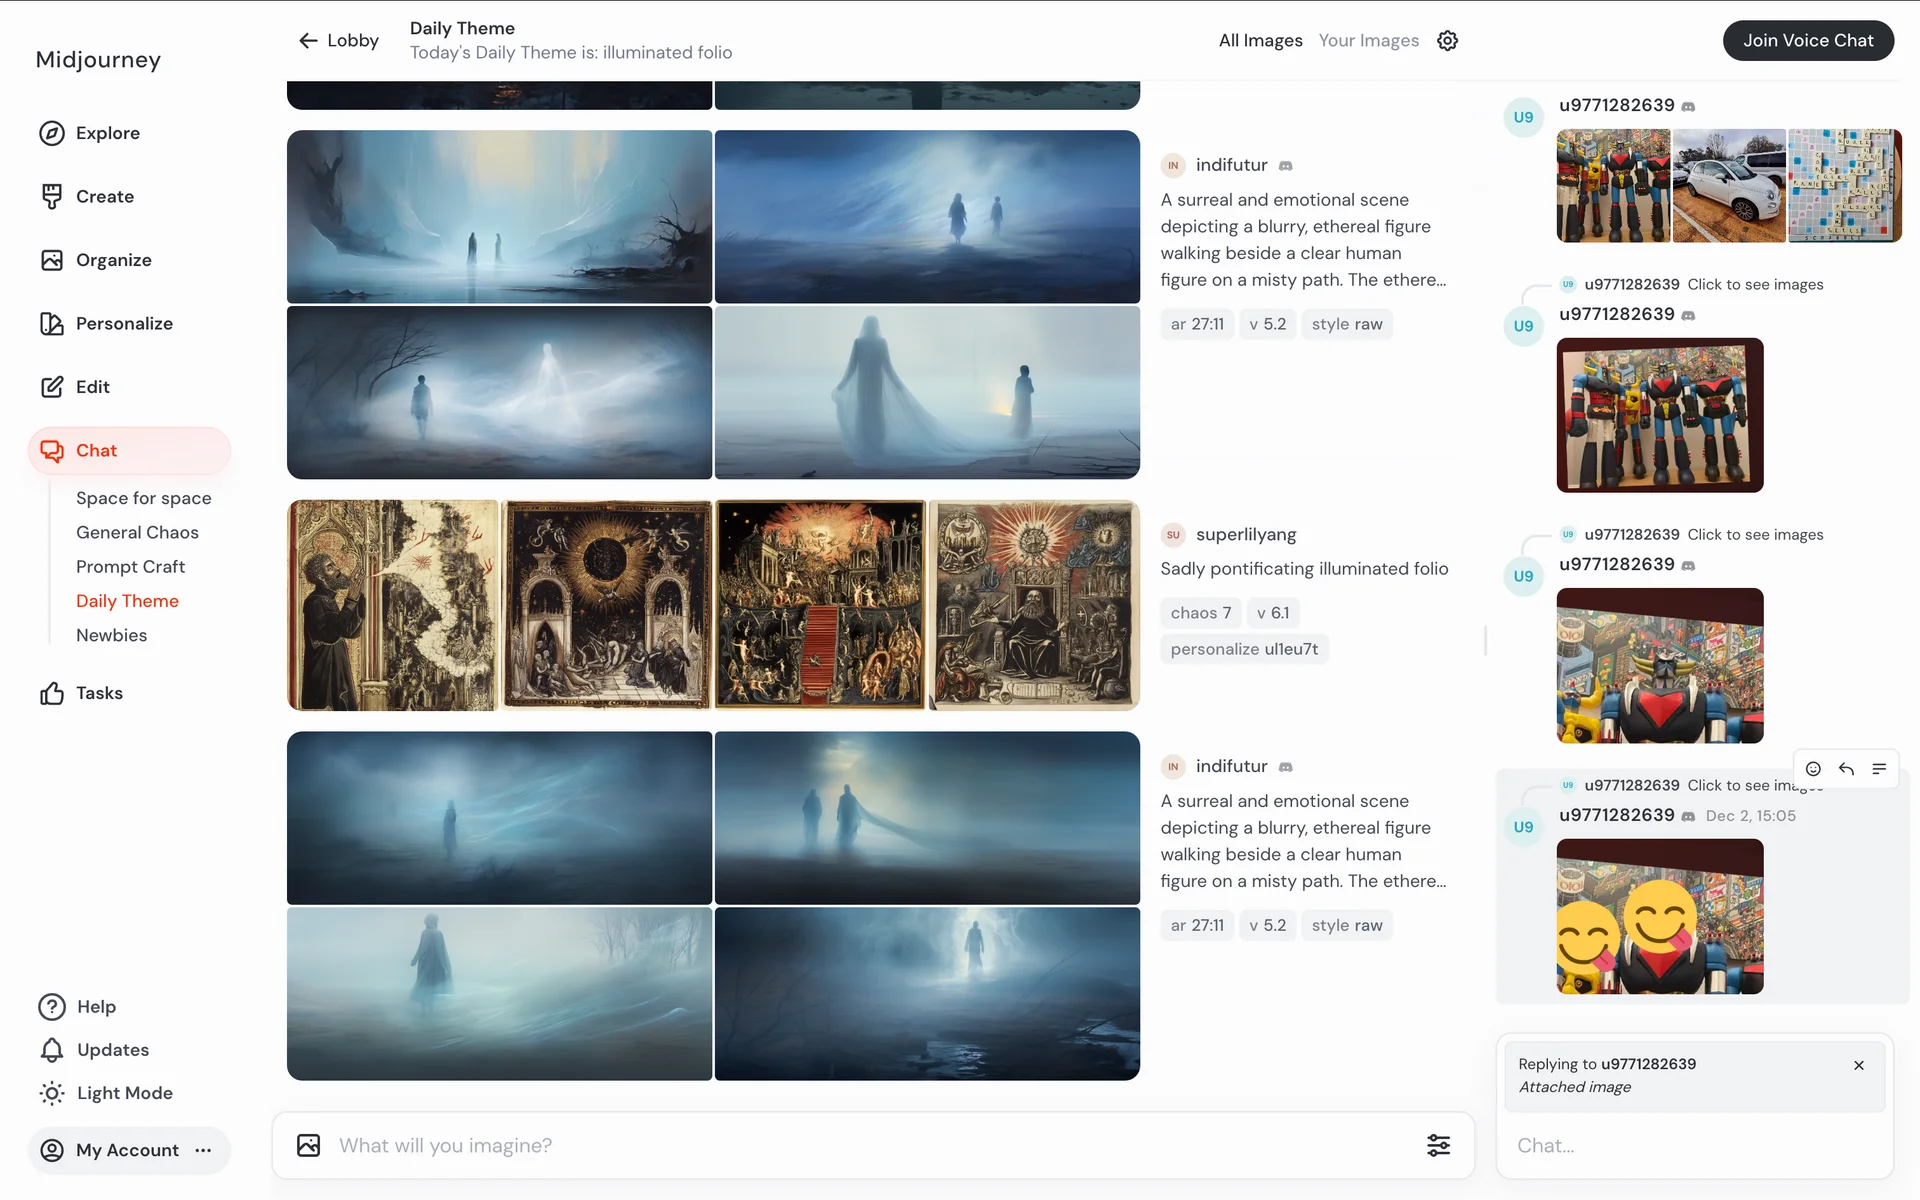1920x1200 pixels.
Task: Click the reply arrow on message
Action: (1846, 769)
